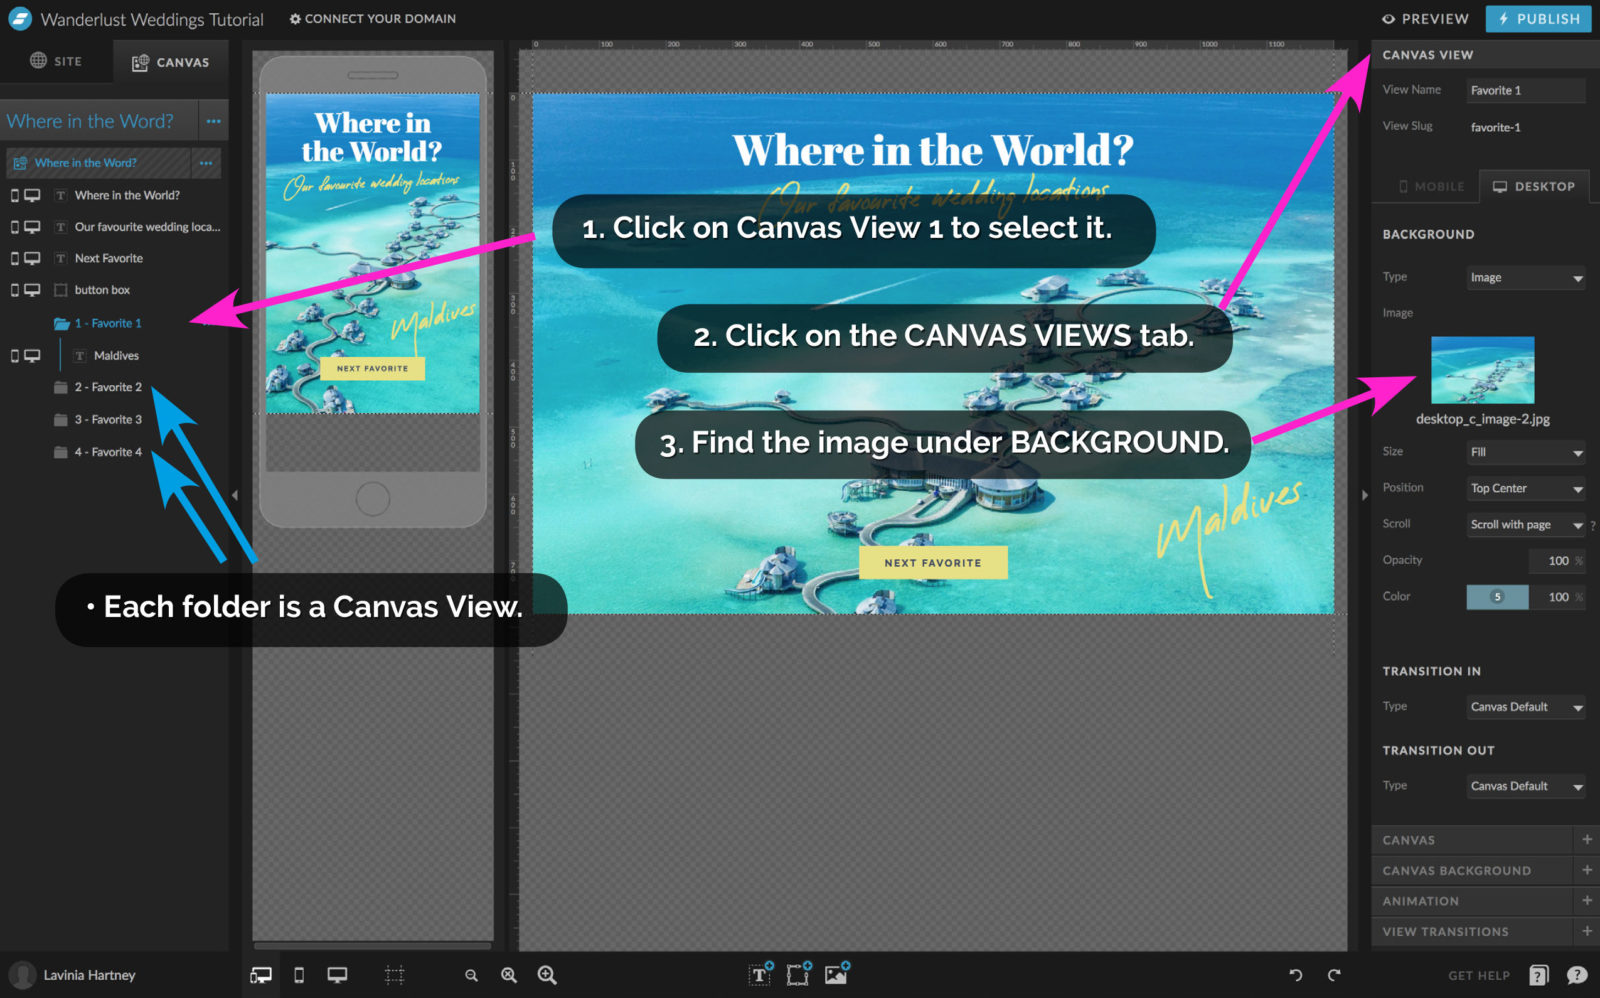Toggle desktop visibility for the button box layer
Screen dimensions: 1600x998
pyautogui.click(x=34, y=289)
